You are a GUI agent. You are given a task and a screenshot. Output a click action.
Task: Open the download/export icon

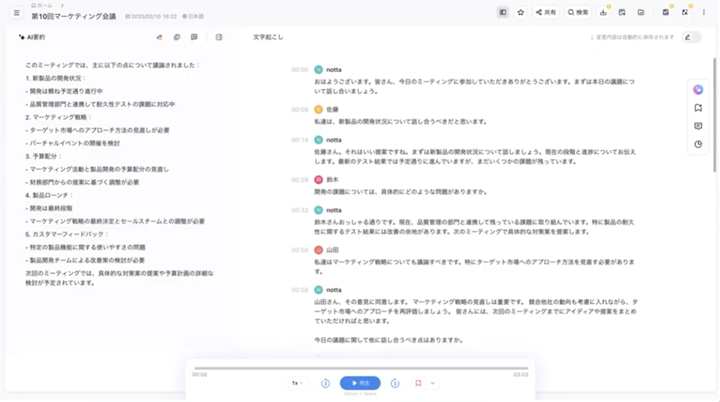[x=603, y=12]
